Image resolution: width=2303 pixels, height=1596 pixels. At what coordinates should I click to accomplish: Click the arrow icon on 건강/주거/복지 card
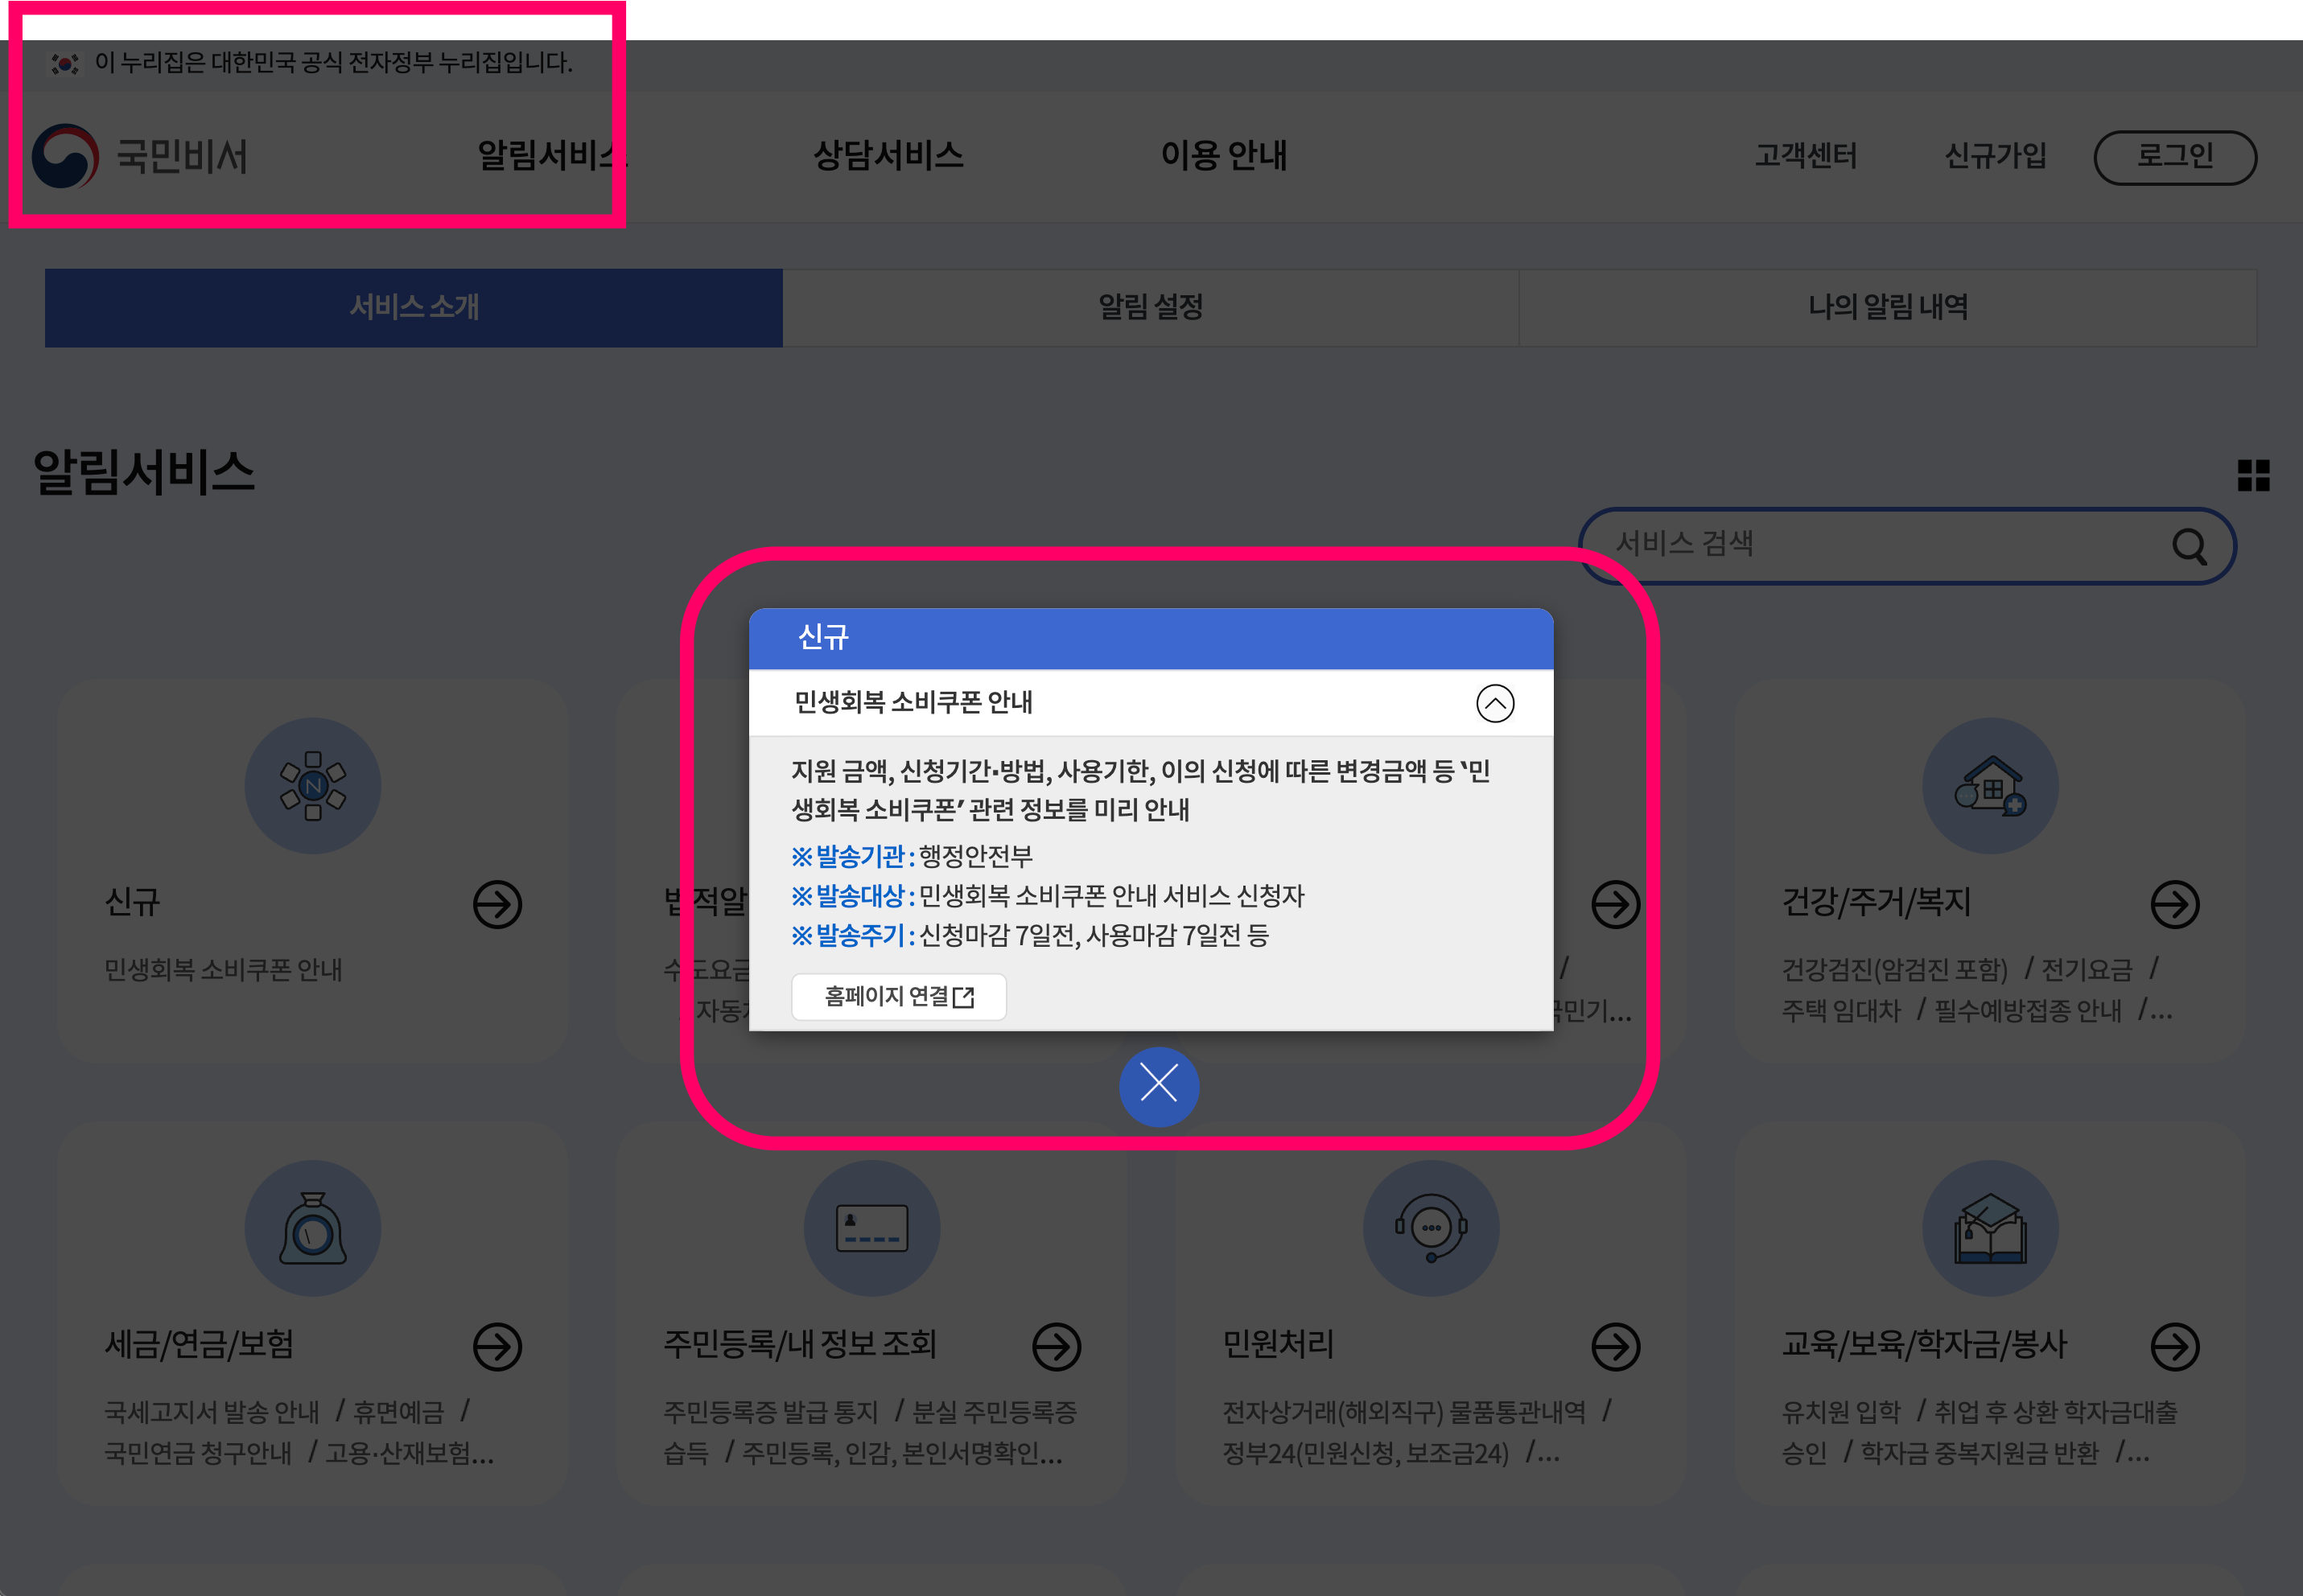(2176, 905)
